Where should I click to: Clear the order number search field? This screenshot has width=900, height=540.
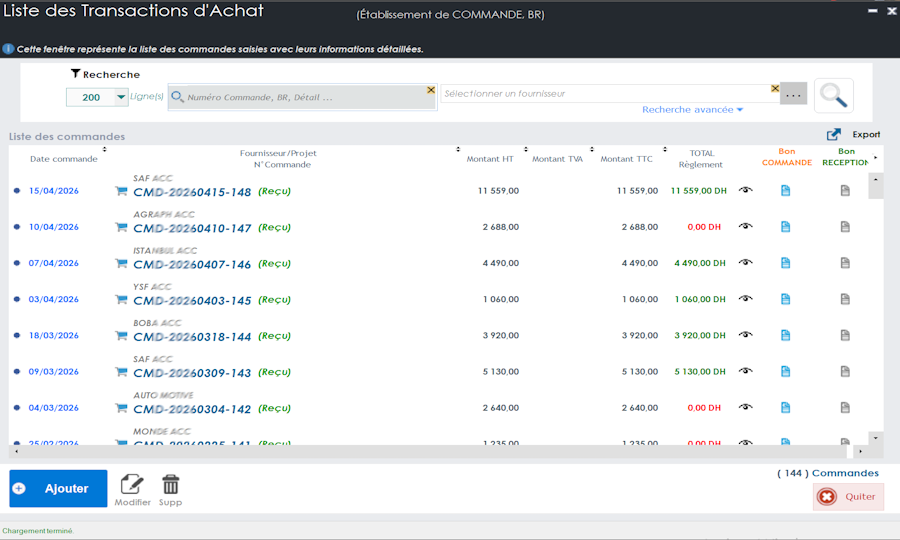pos(430,90)
